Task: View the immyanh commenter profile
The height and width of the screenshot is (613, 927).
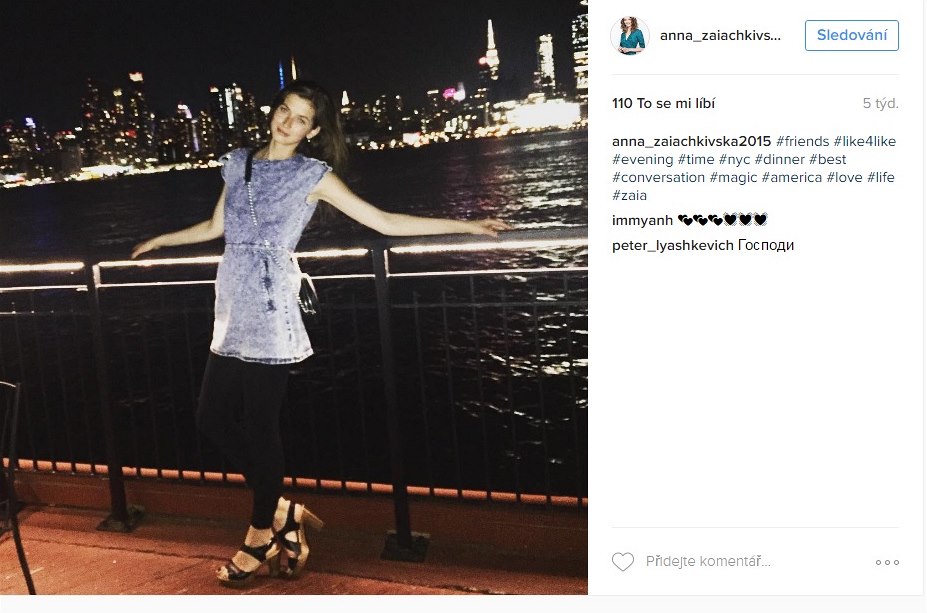Action: (x=642, y=220)
